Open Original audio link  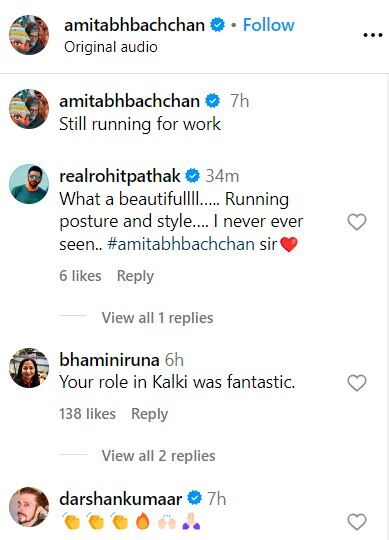[x=111, y=47]
